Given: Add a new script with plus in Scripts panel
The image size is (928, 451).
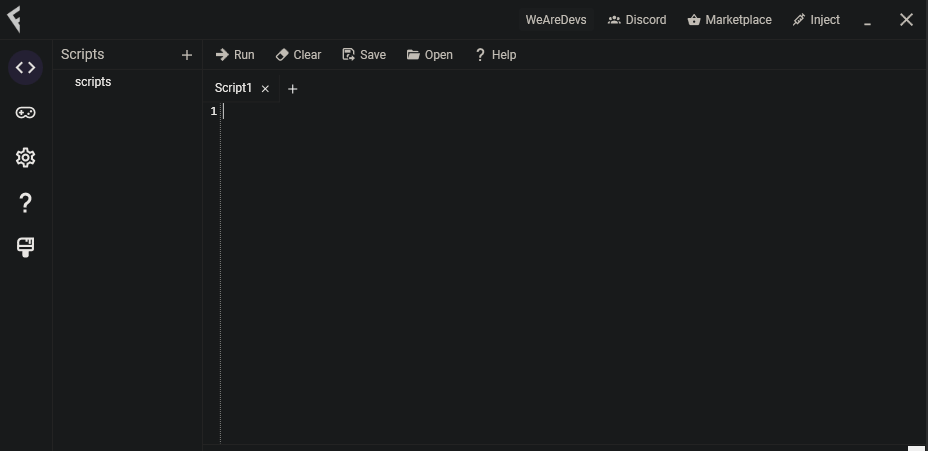Looking at the screenshot, I should point(187,55).
